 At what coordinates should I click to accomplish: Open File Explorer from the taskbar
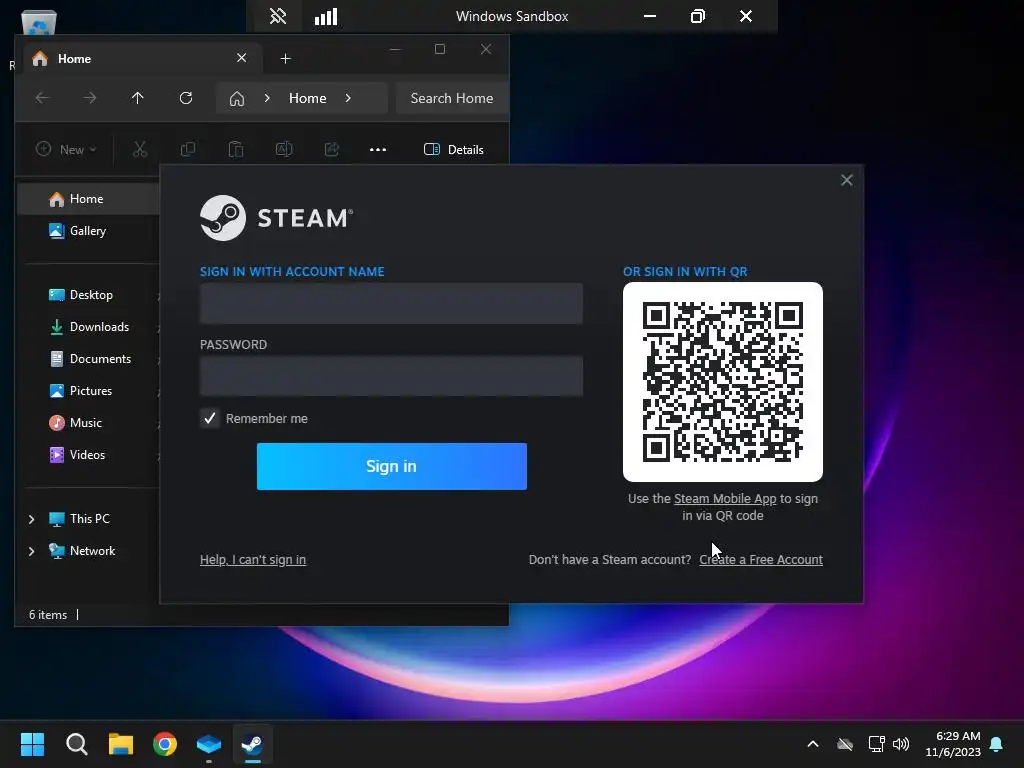tap(121, 744)
